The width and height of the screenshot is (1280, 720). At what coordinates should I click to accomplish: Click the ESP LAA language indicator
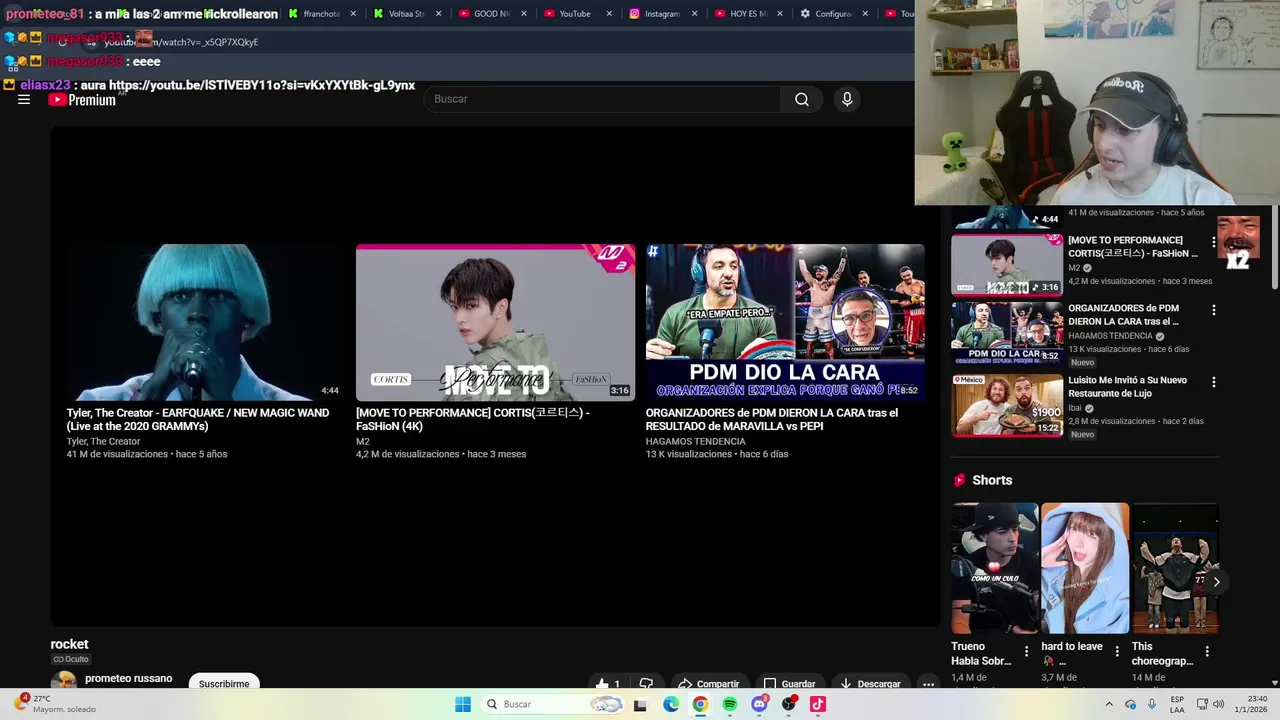pyautogui.click(x=1178, y=704)
